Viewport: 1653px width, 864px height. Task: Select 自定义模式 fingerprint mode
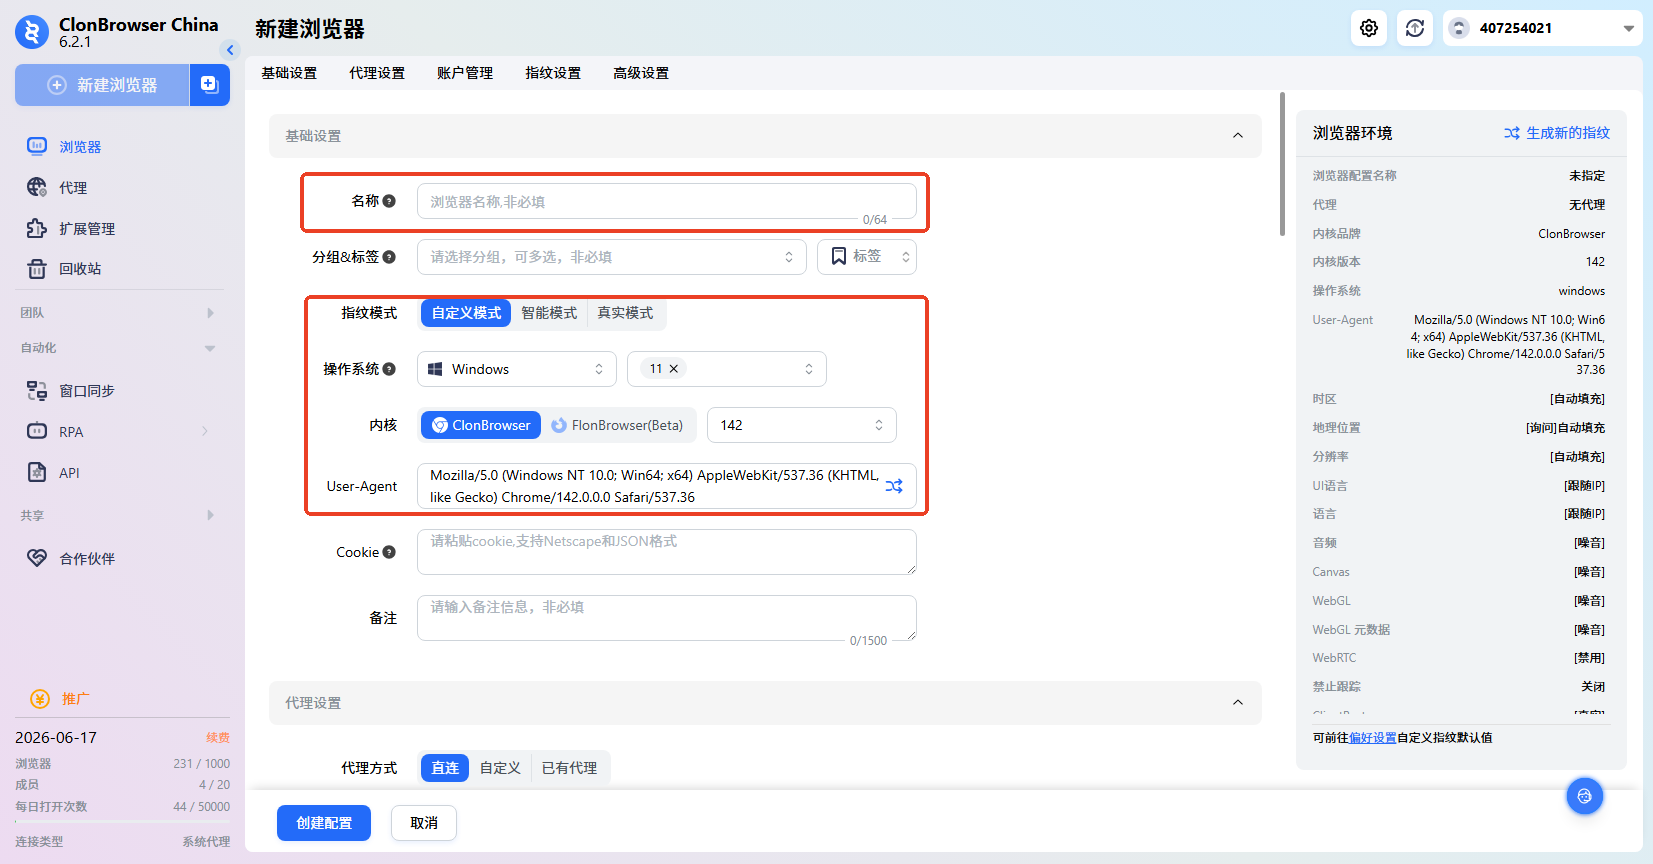click(466, 313)
